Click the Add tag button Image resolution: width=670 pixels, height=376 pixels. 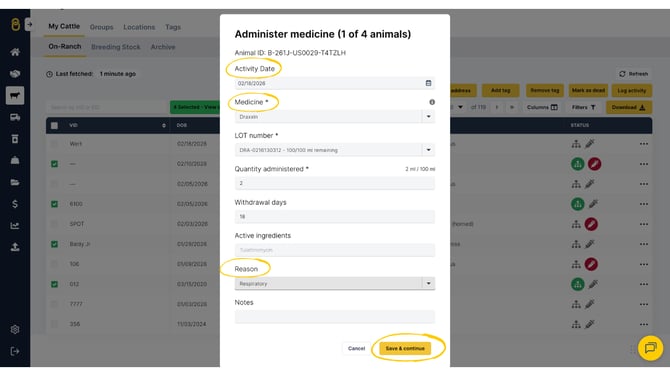click(500, 91)
